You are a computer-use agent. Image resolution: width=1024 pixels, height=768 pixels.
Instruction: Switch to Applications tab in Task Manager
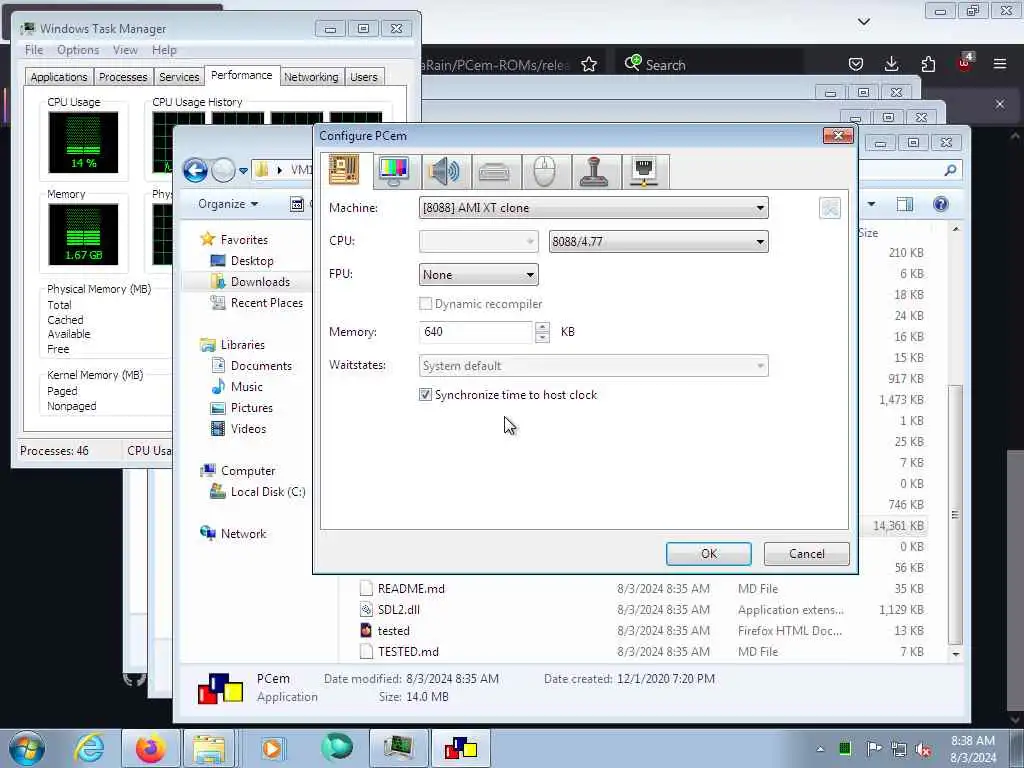pyautogui.click(x=59, y=77)
